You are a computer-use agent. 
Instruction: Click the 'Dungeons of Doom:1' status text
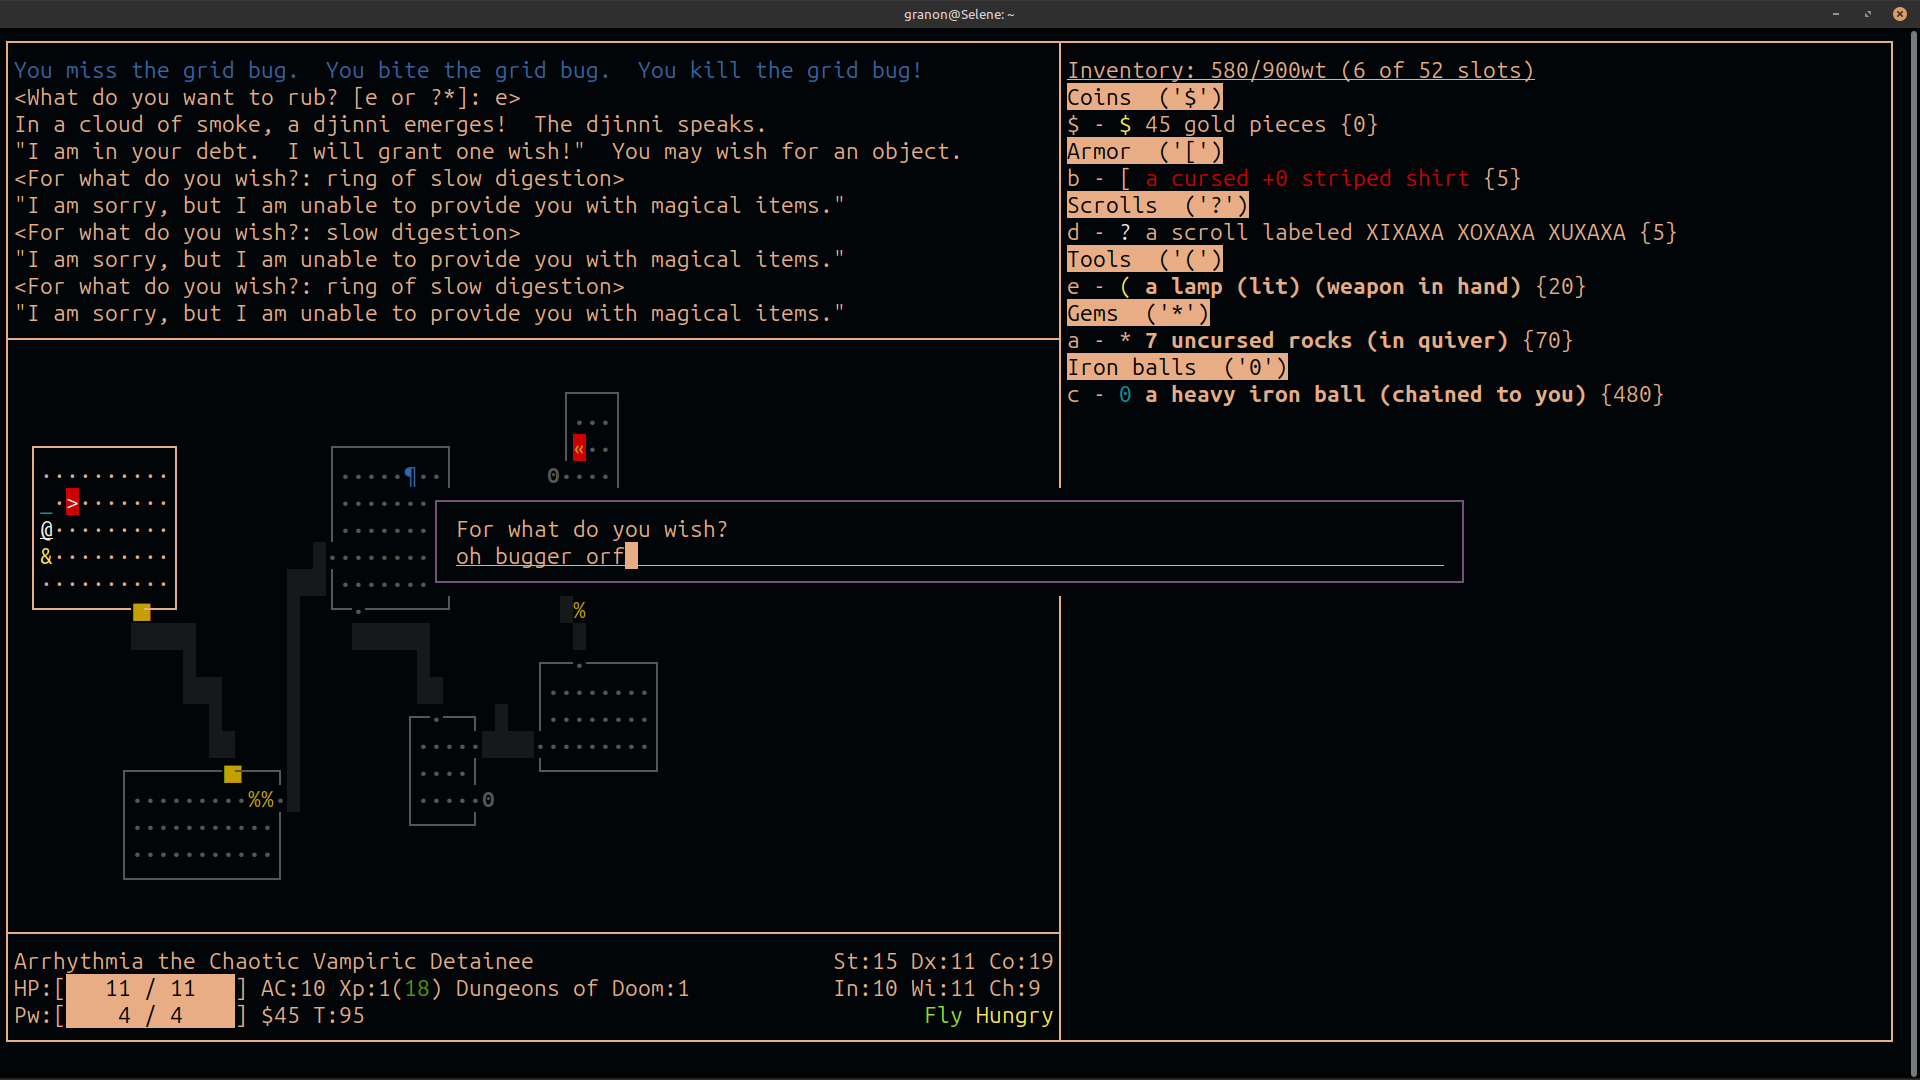[572, 988]
